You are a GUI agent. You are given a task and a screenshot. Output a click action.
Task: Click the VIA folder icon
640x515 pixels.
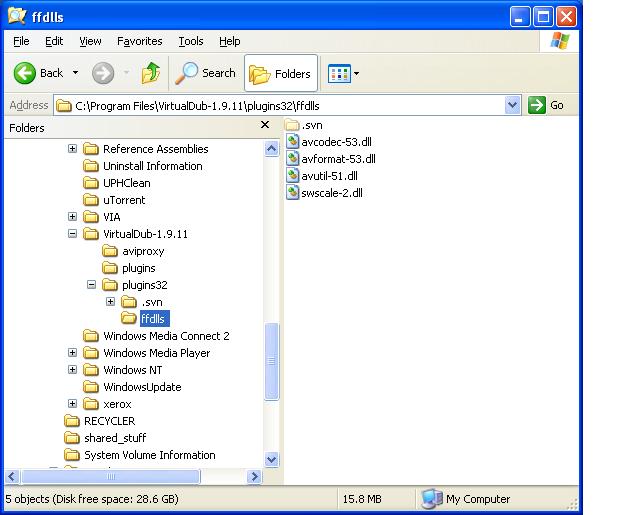pos(91,217)
